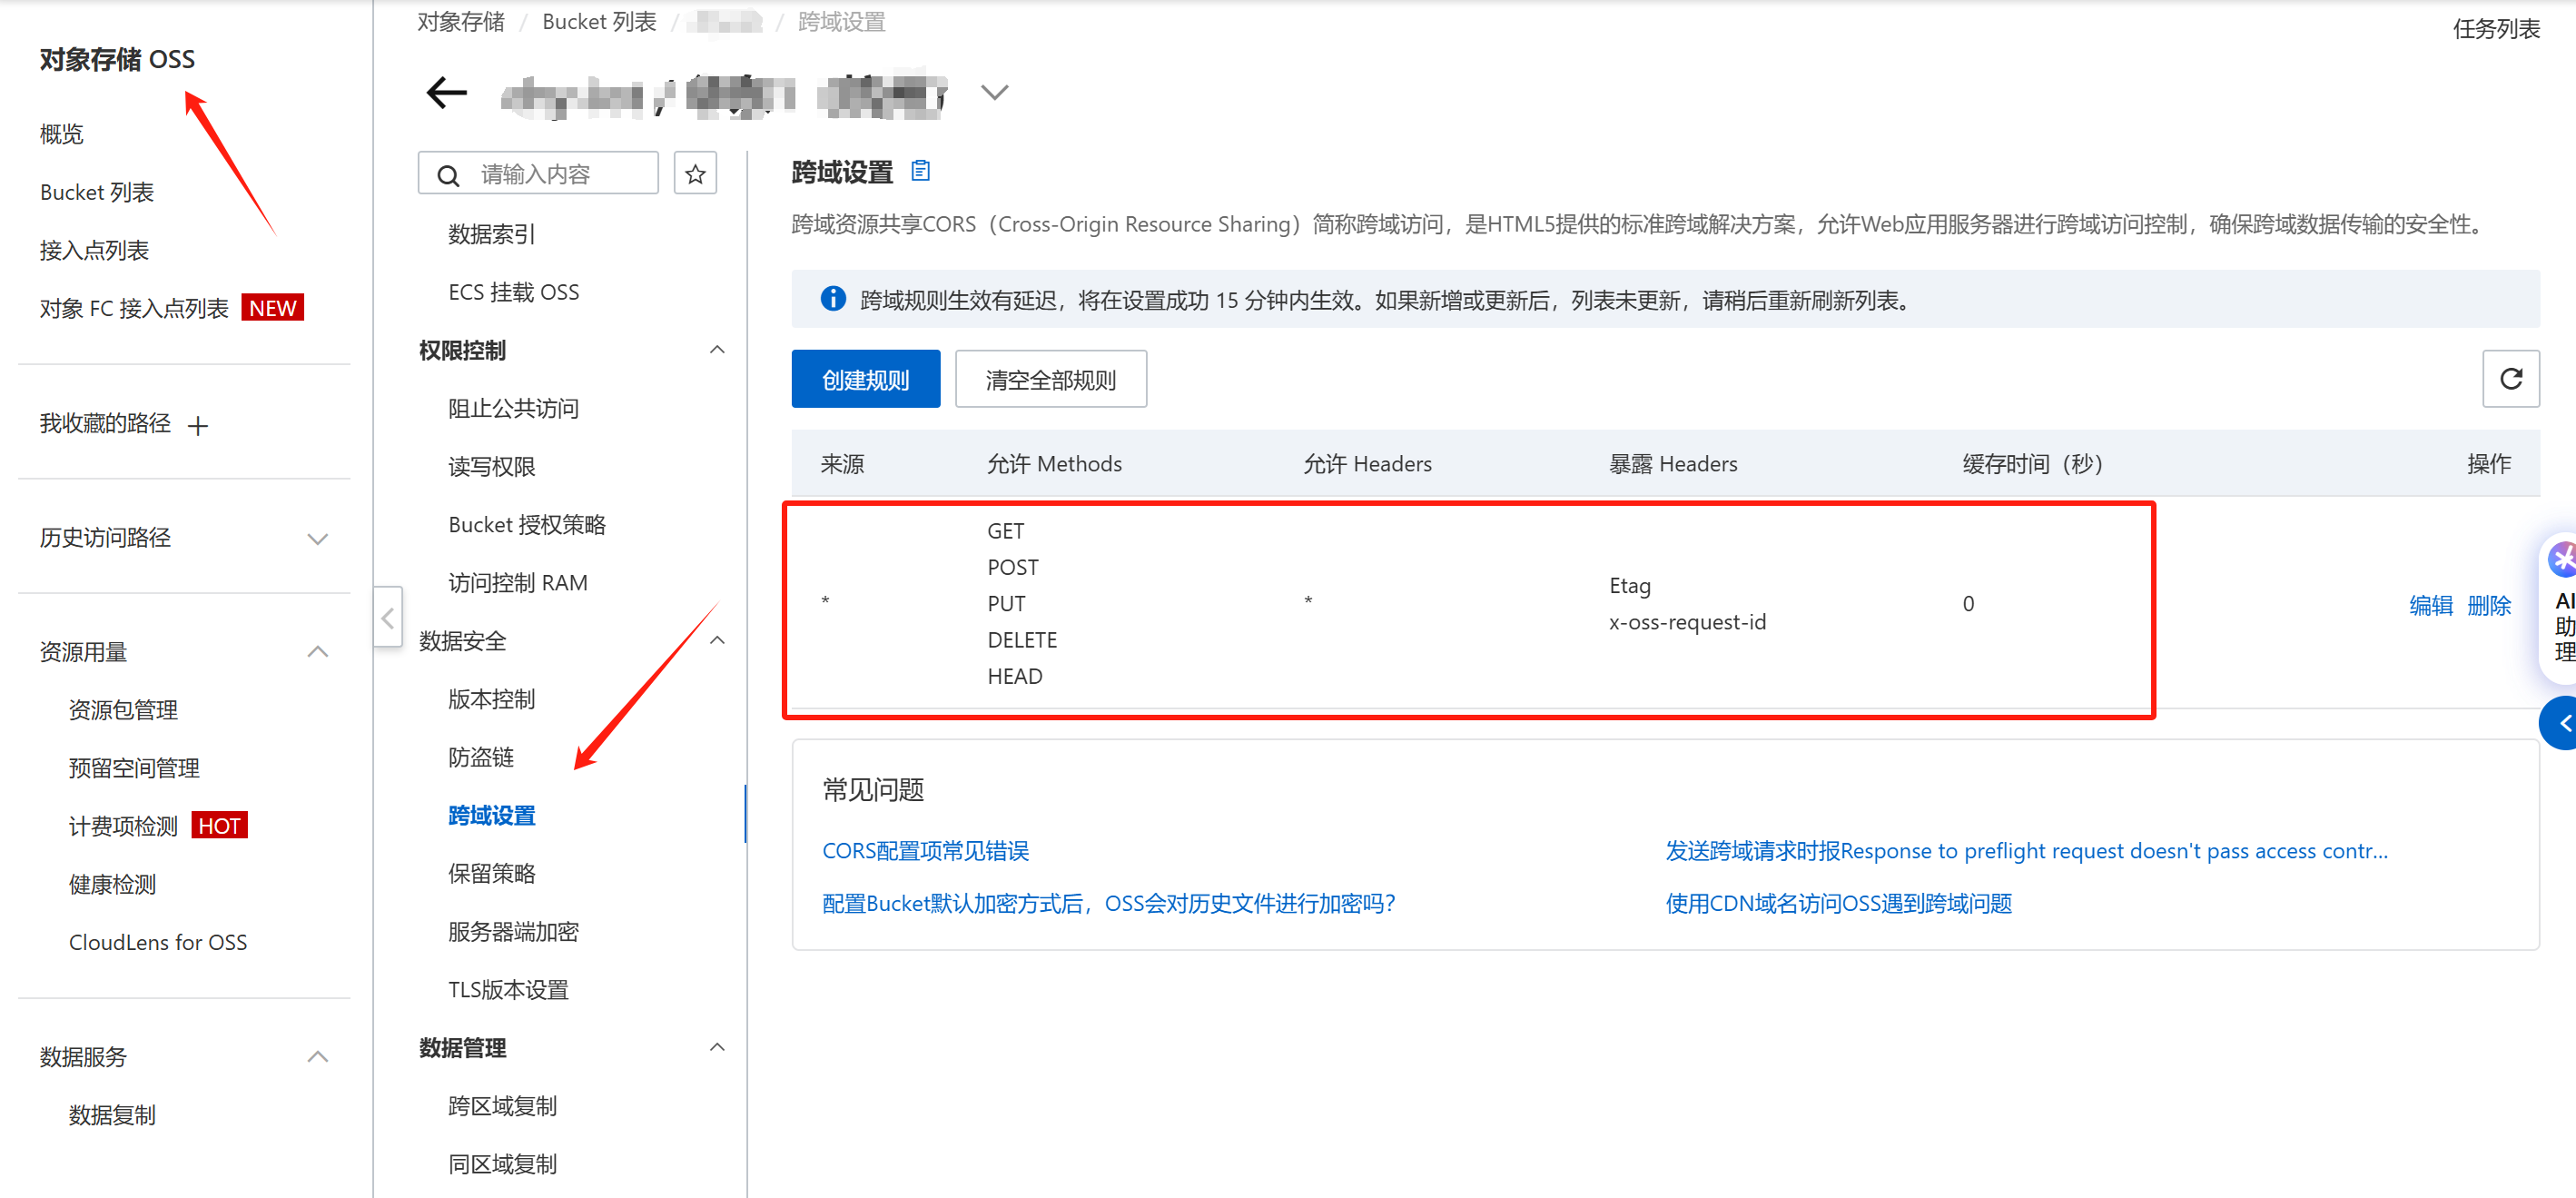Open 保留策略 menu entry
The width and height of the screenshot is (2576, 1198).
click(x=491, y=873)
